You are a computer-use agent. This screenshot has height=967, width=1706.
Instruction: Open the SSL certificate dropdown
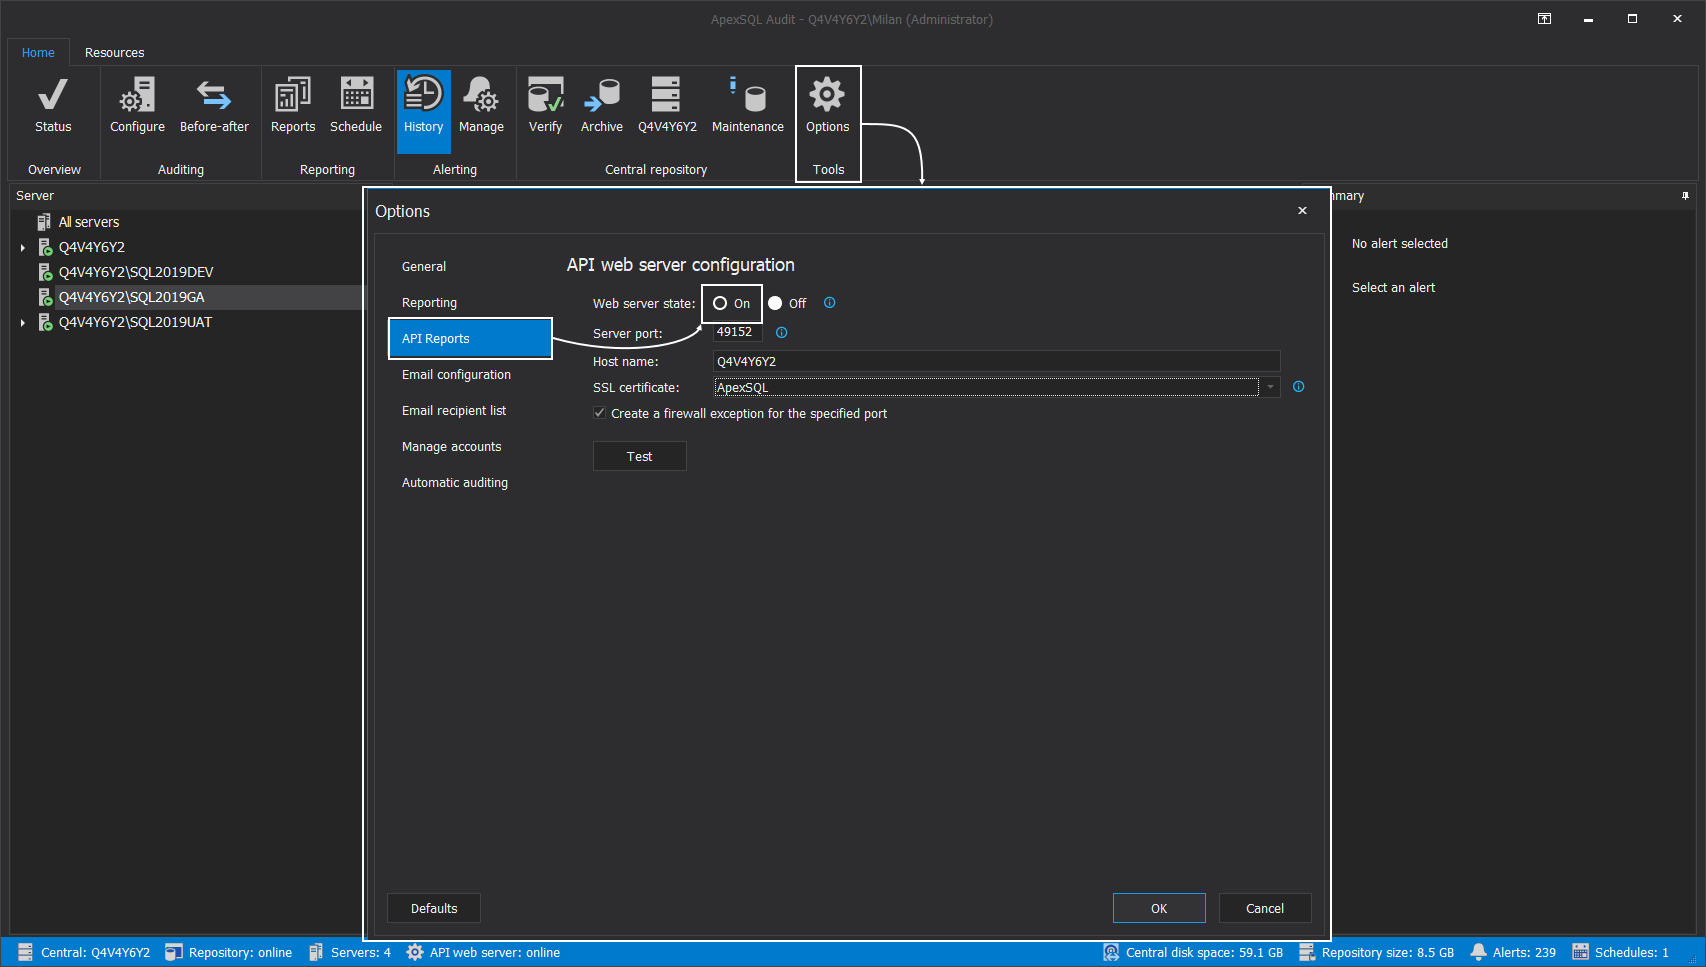1269,387
